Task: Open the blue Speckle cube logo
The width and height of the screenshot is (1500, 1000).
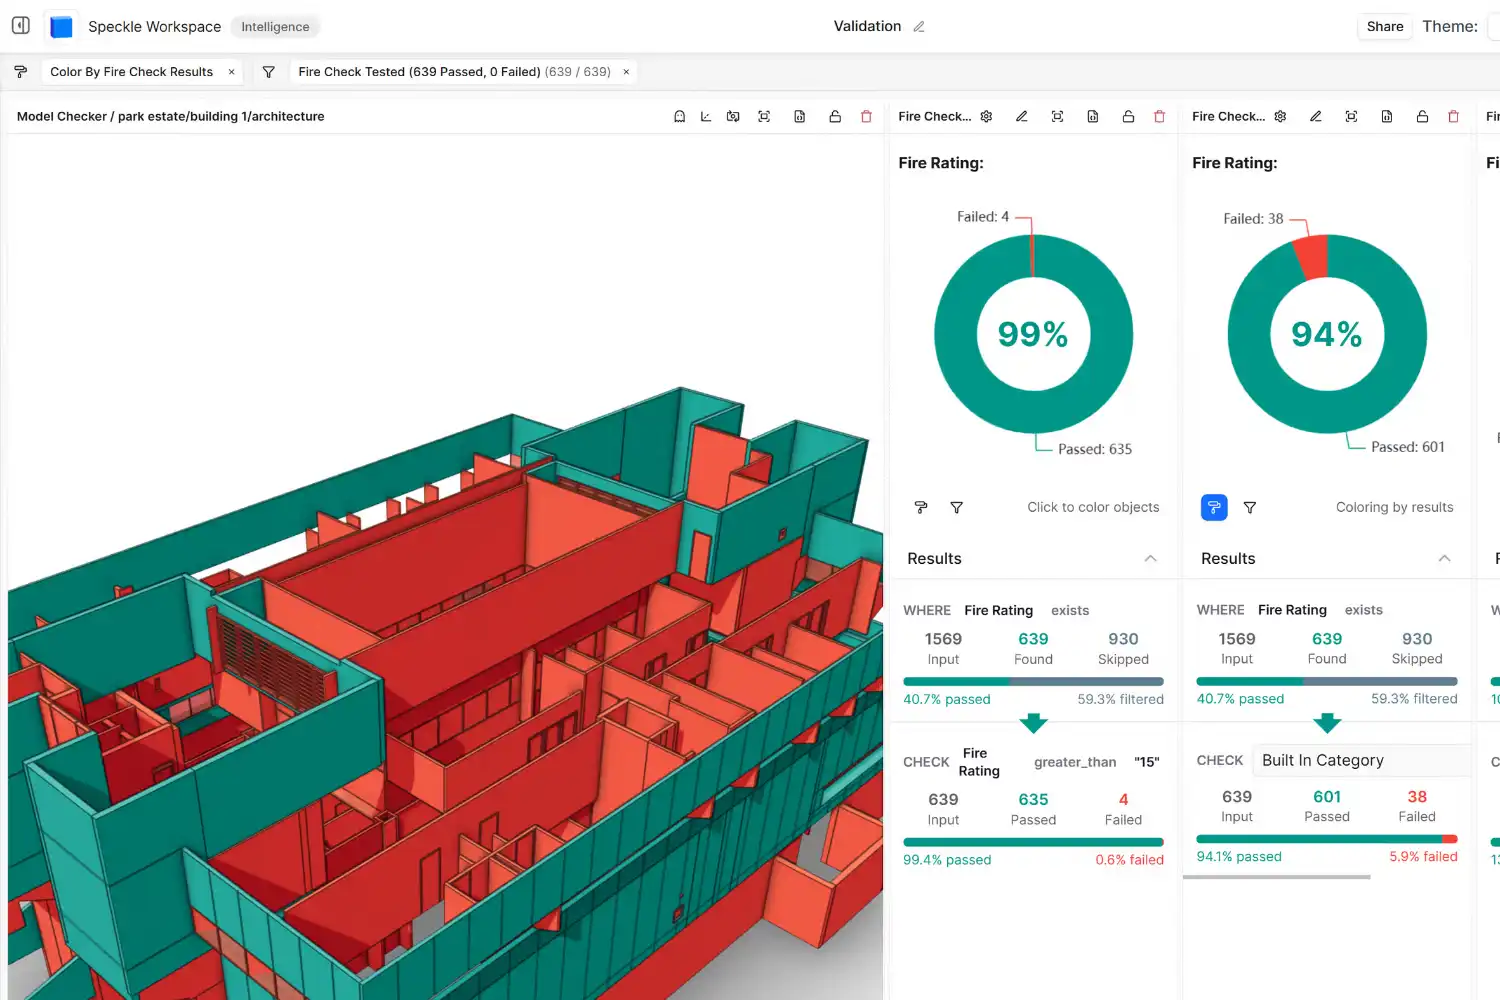Action: 61,27
